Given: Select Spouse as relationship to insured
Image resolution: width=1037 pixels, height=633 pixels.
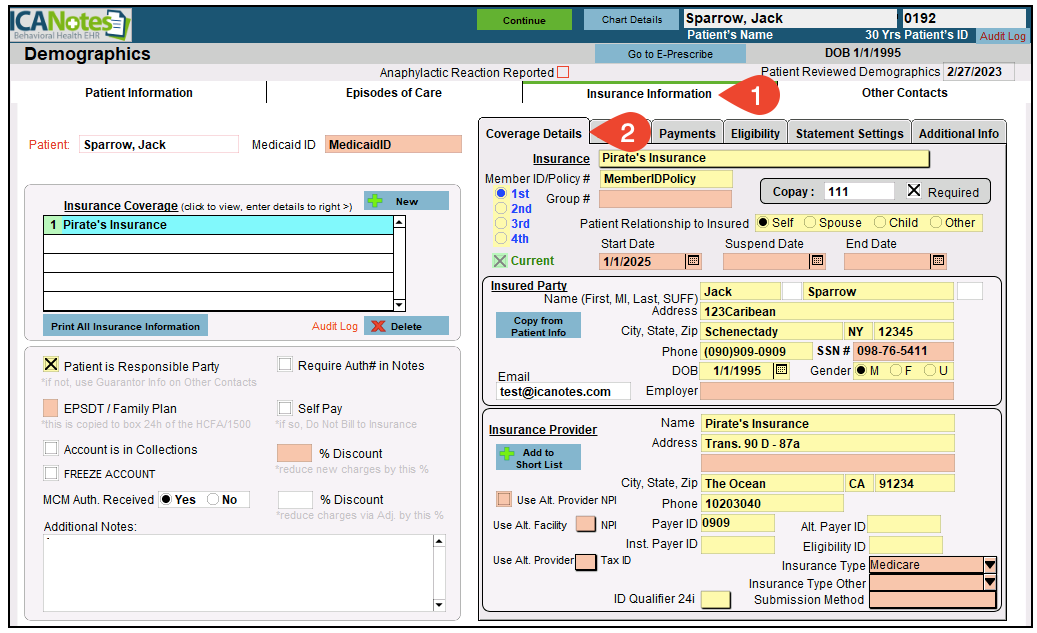Looking at the screenshot, I should 810,223.
